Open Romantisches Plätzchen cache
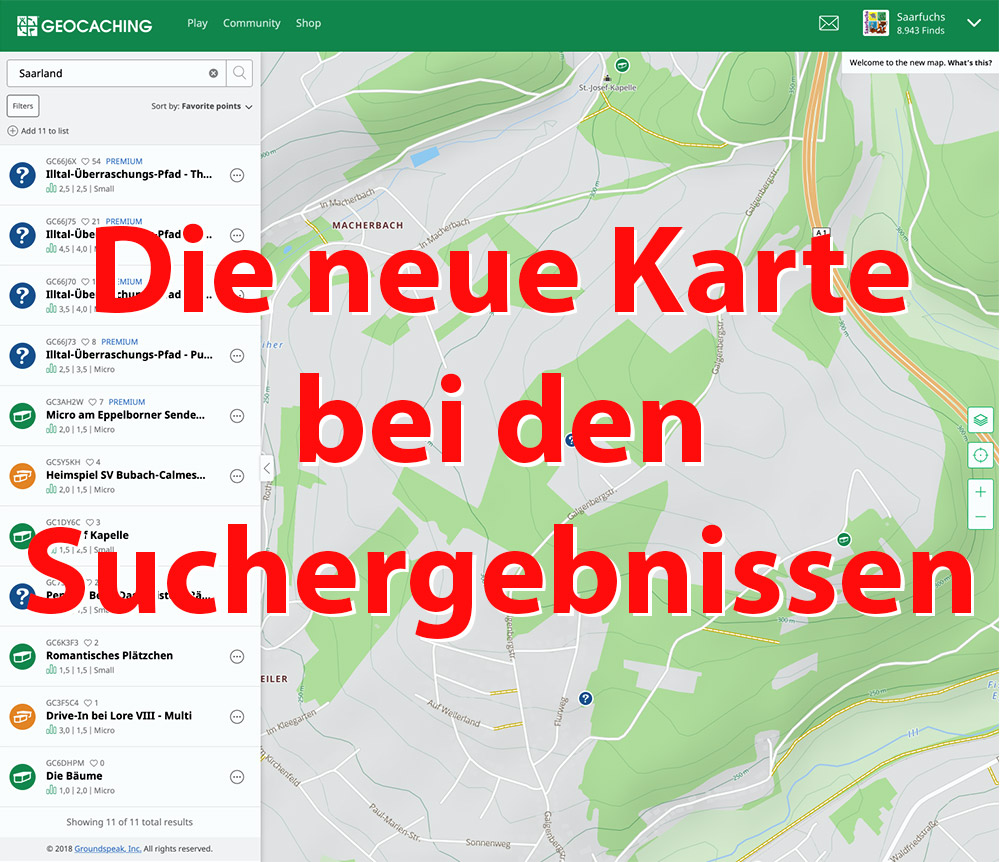The width and height of the screenshot is (1002, 862). 109,656
